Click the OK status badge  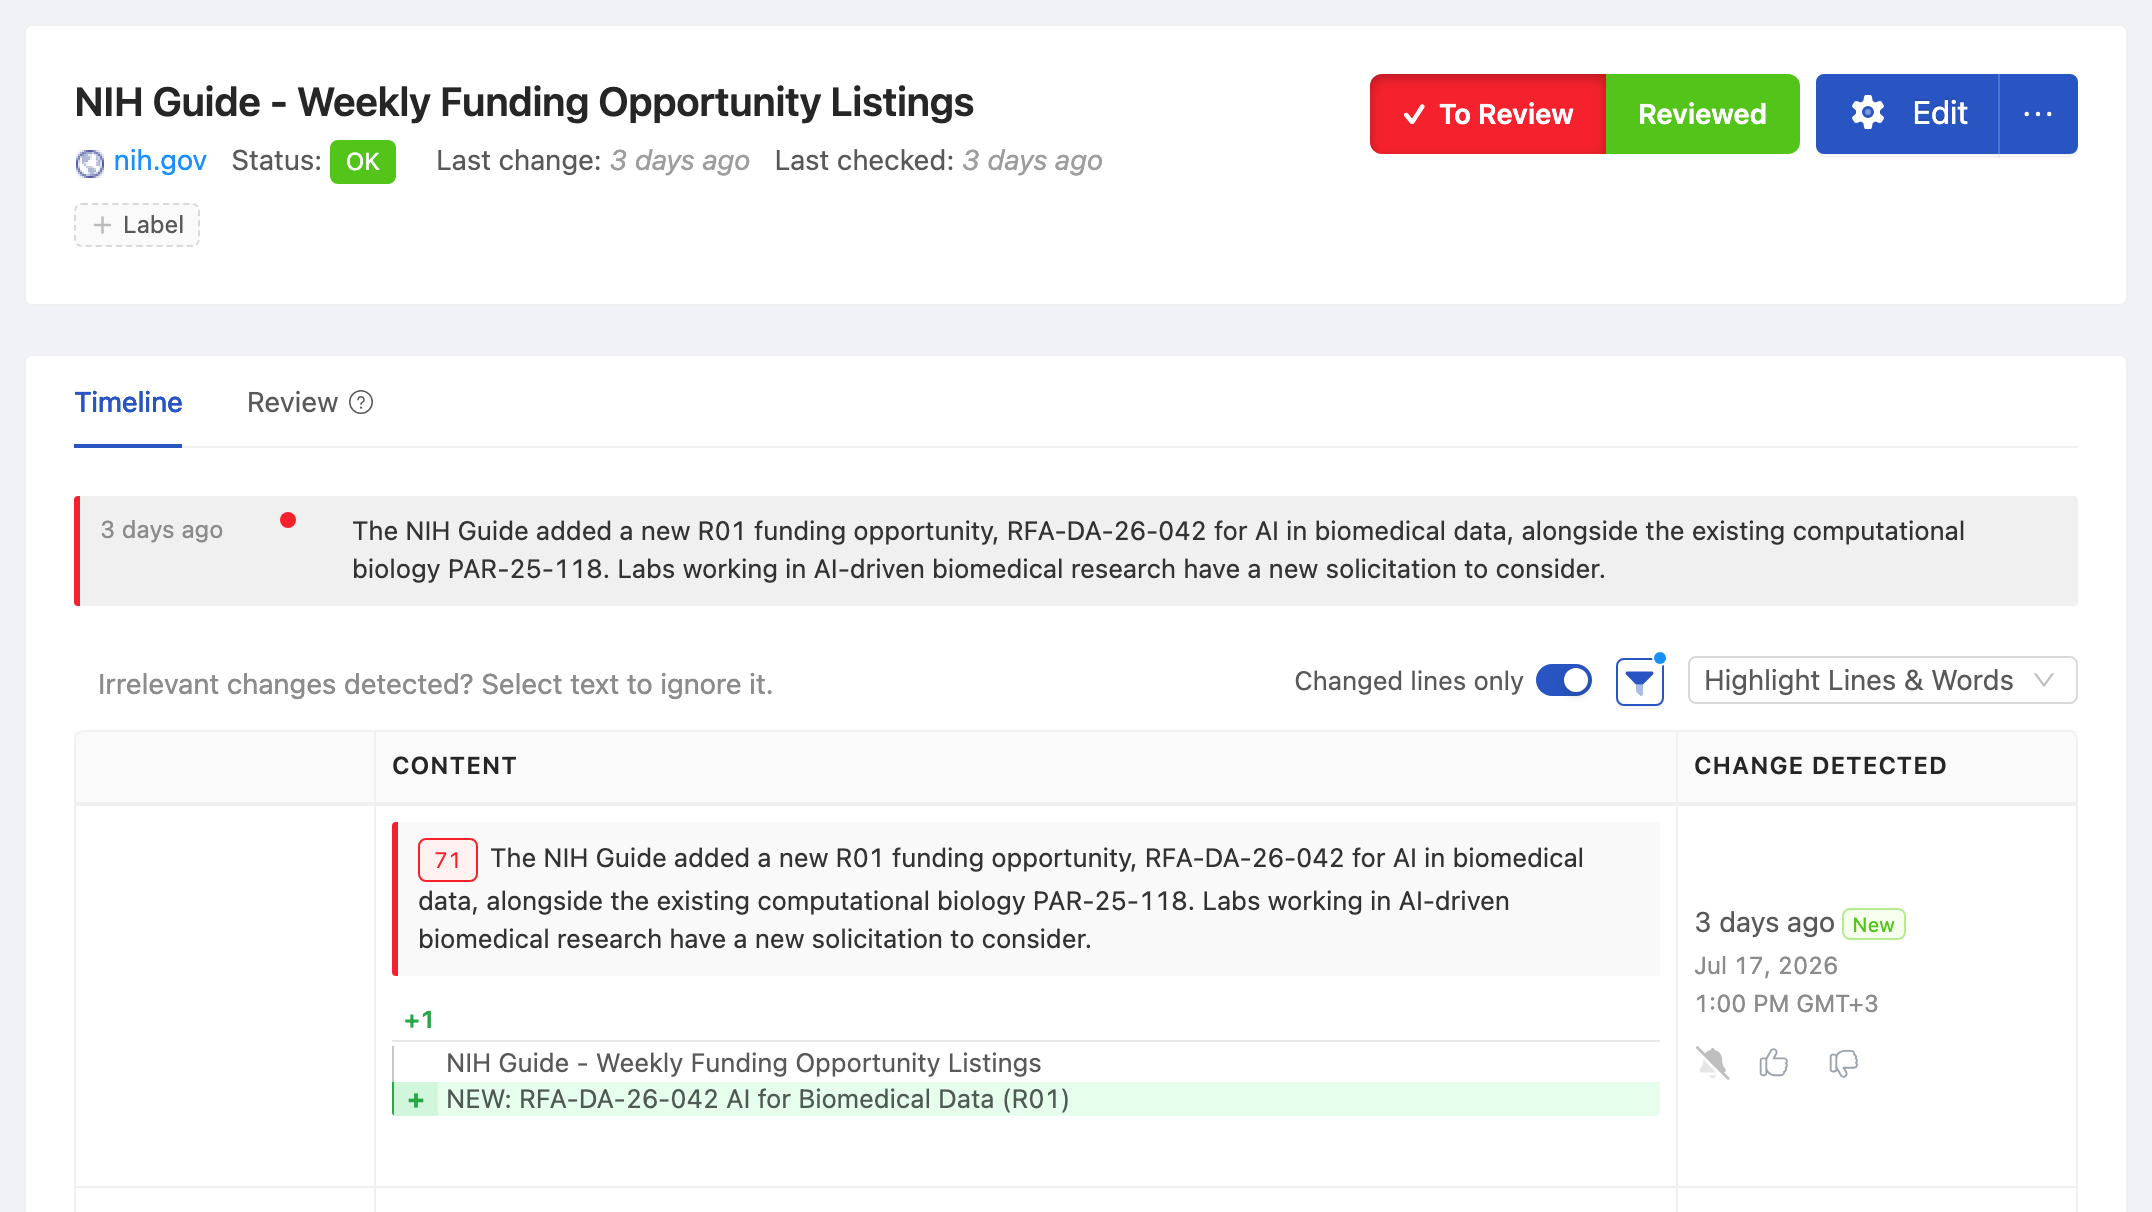pos(363,162)
